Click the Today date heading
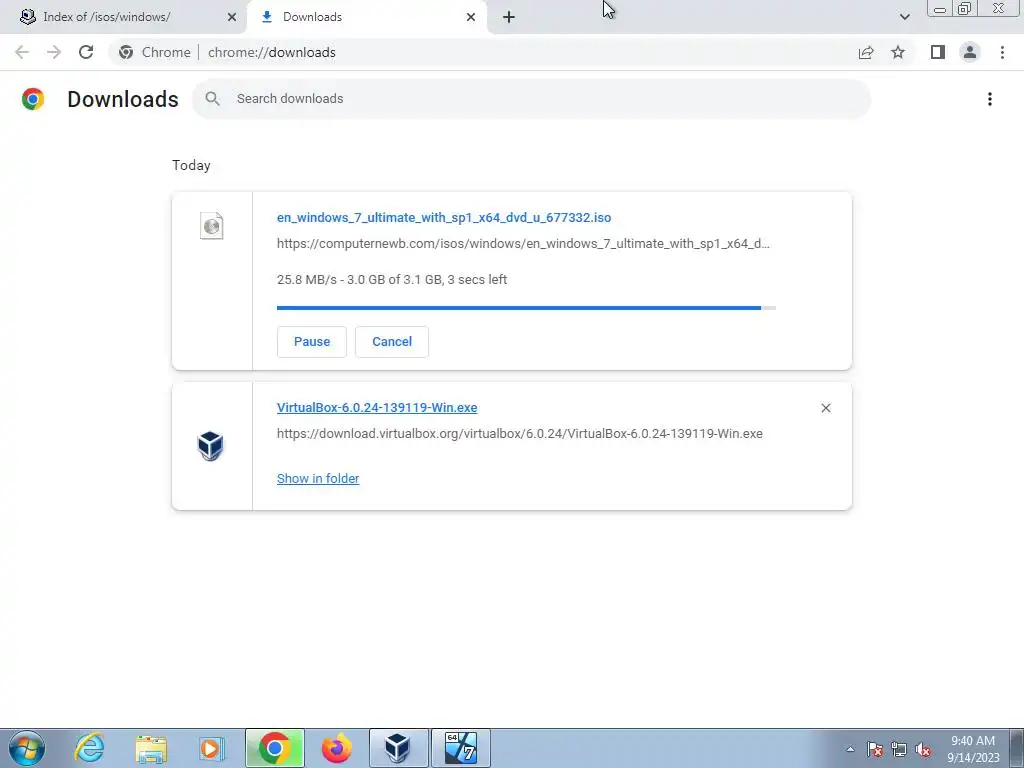 [x=191, y=165]
